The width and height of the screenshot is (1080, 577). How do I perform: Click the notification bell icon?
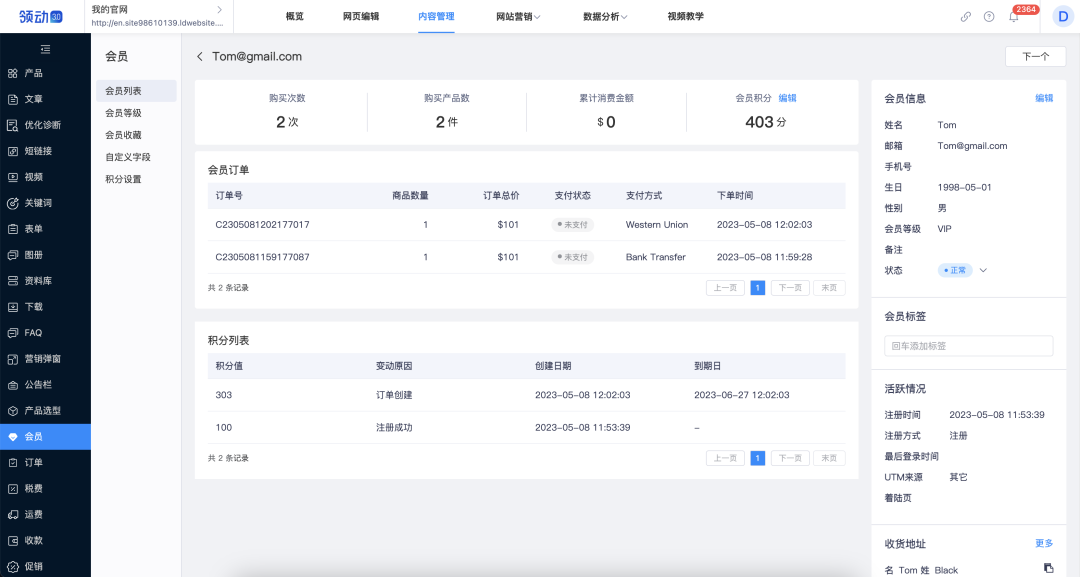click(1014, 17)
